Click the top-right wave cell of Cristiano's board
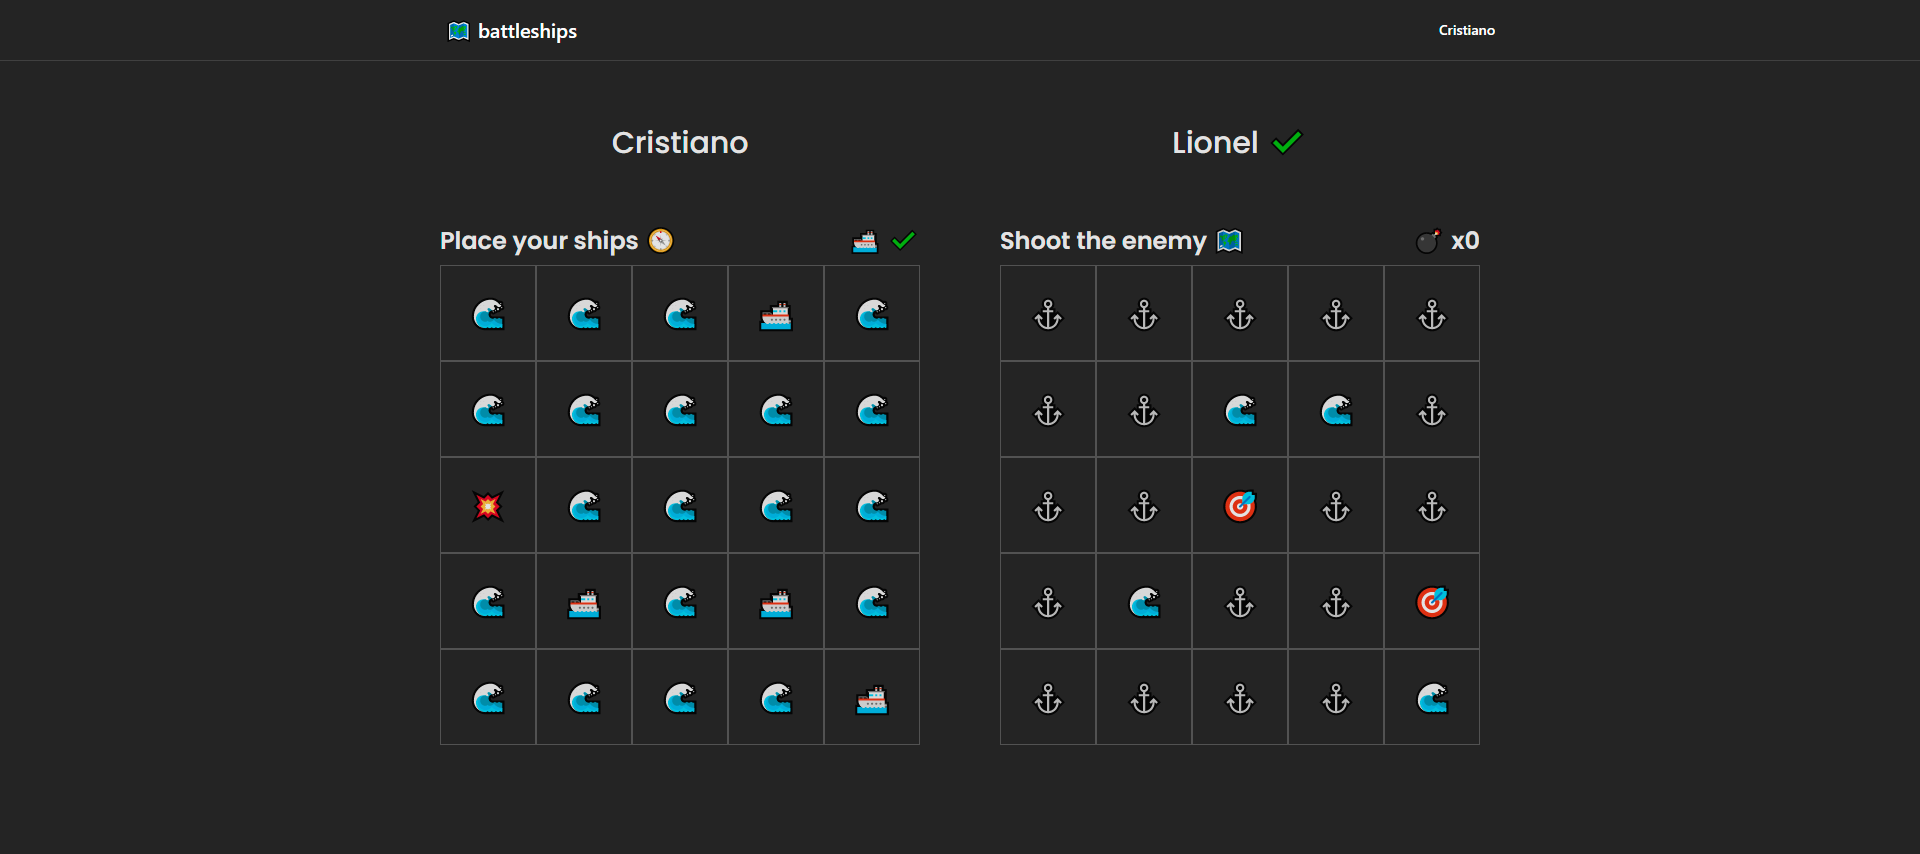1920x854 pixels. 872,314
